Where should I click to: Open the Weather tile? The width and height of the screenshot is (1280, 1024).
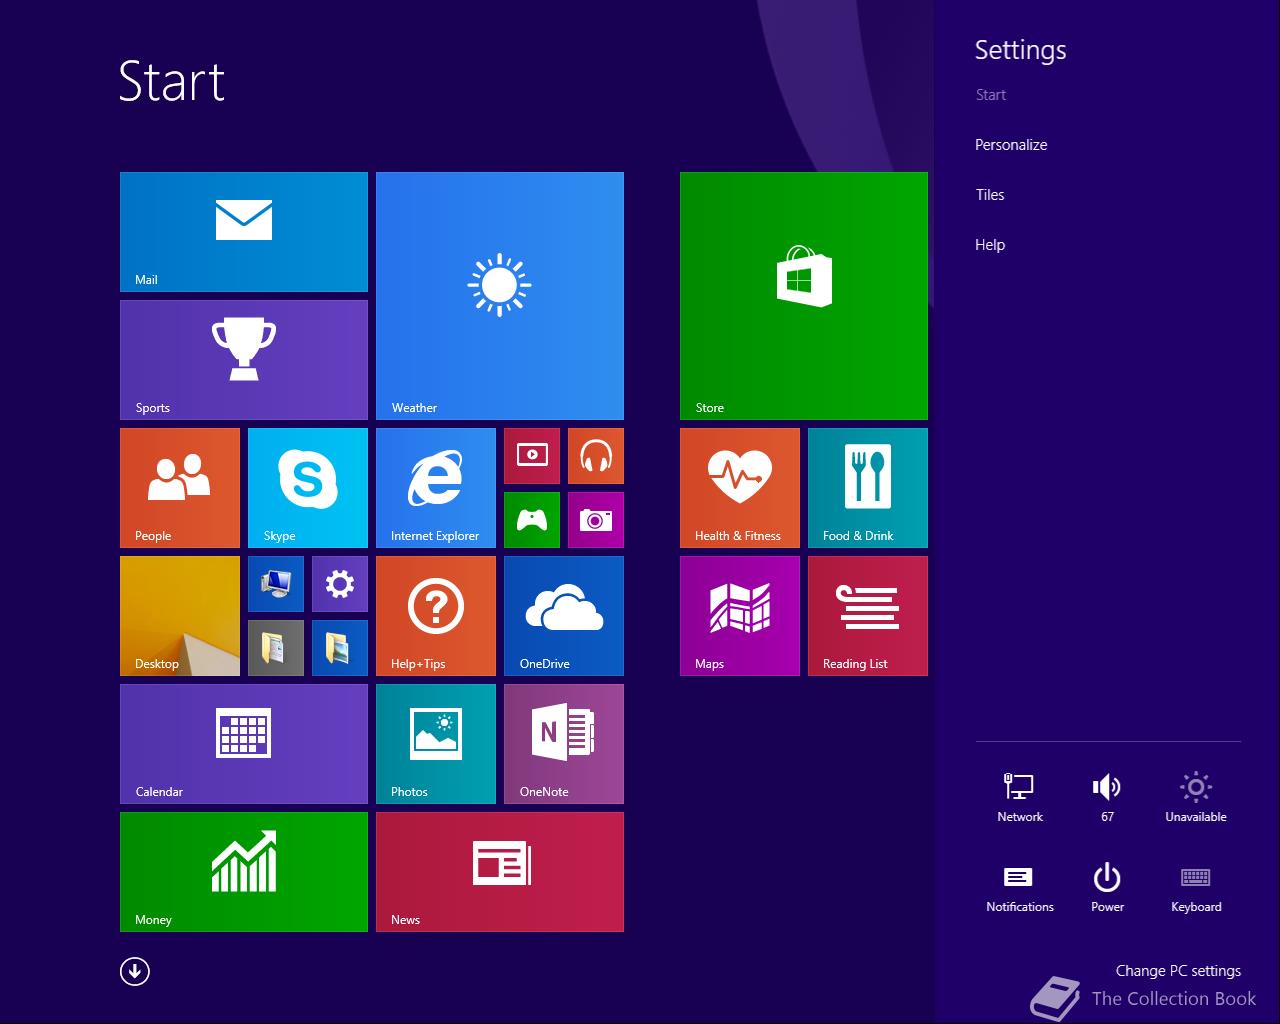500,296
